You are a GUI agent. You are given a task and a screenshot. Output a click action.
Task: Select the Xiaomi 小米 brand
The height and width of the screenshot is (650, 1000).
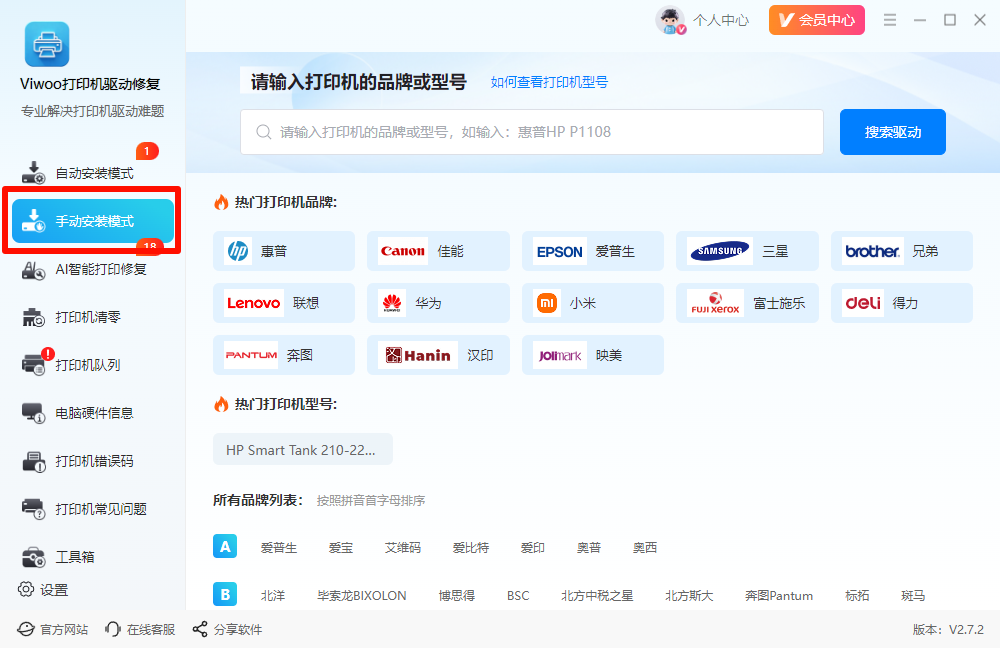click(592, 303)
